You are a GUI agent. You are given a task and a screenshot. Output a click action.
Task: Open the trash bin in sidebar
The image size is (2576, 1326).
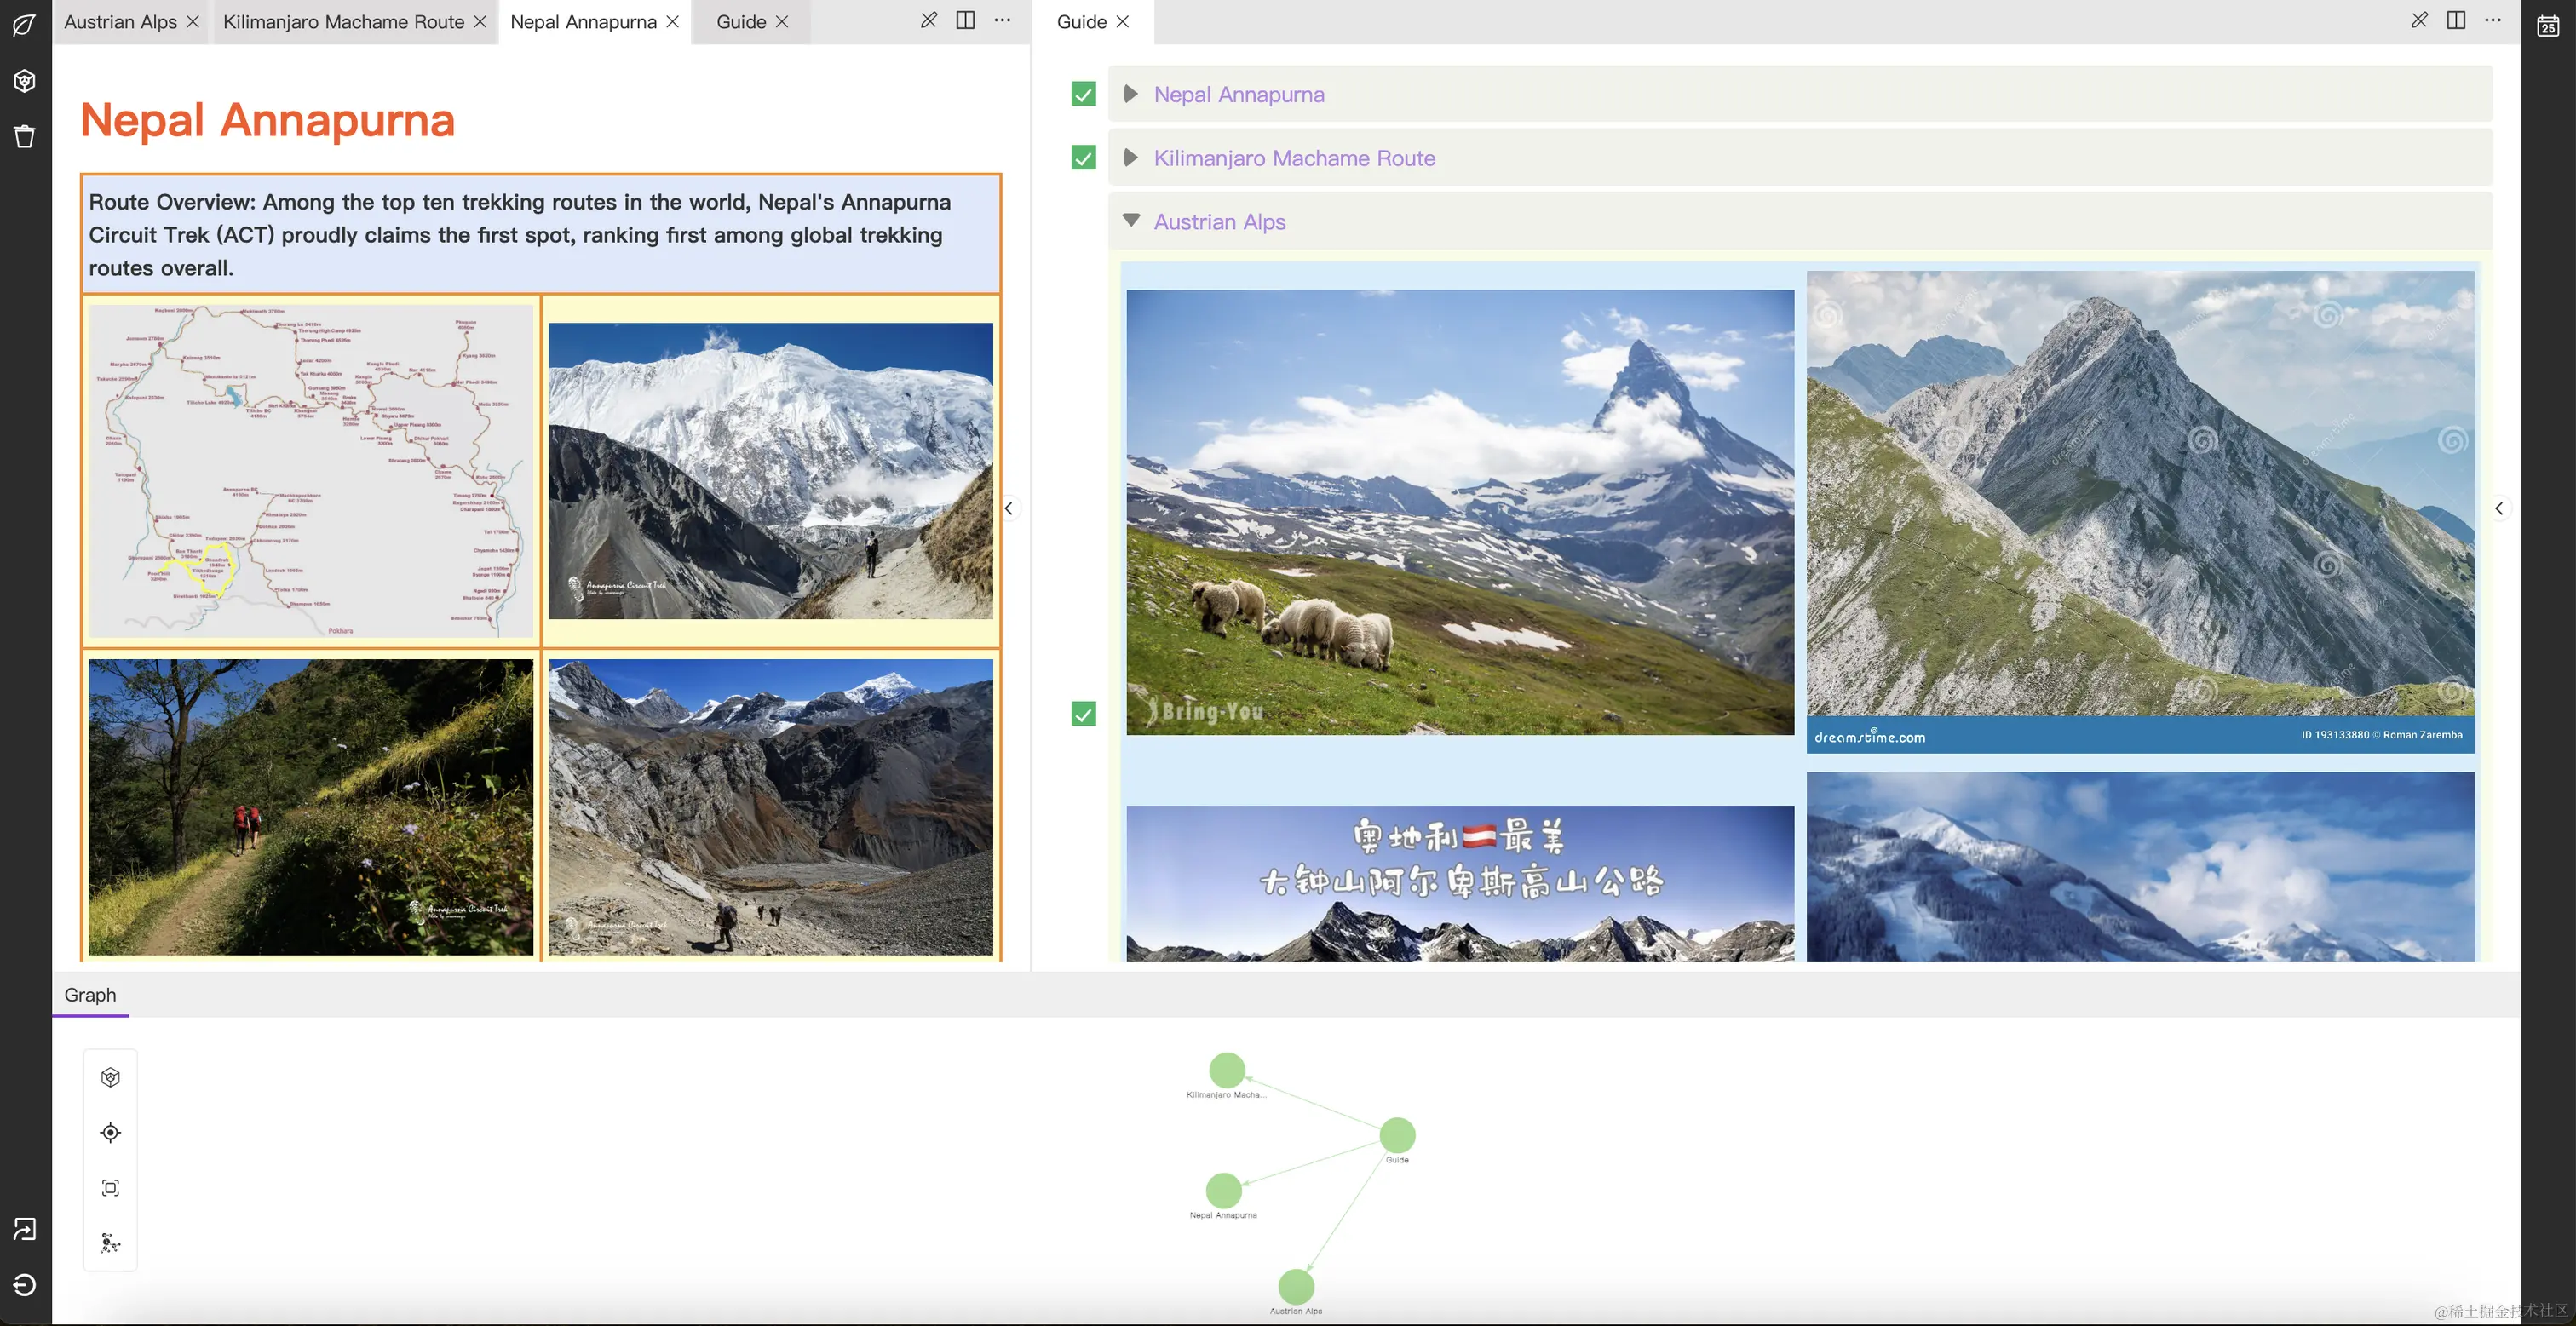[25, 136]
